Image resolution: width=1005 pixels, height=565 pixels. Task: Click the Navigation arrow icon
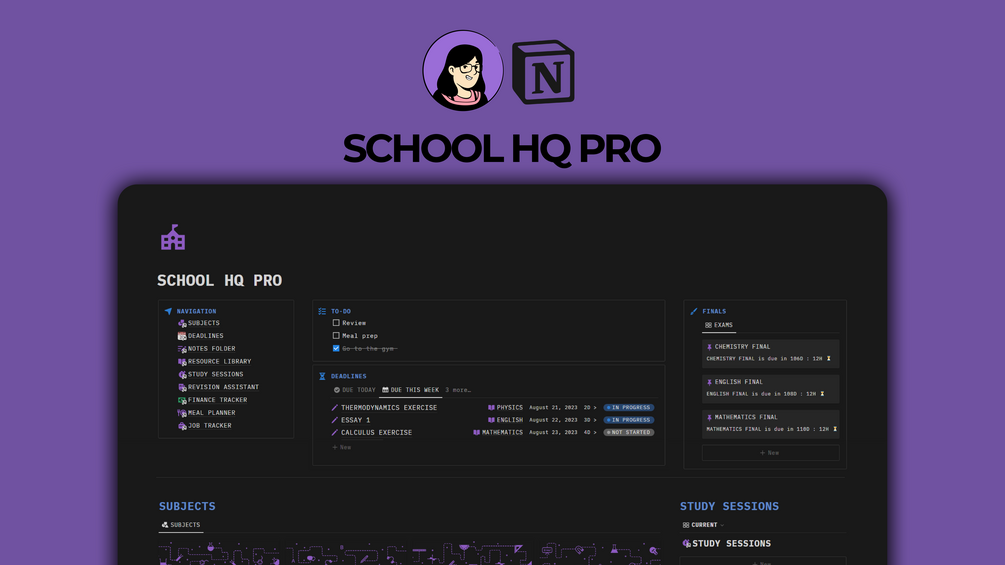168,311
